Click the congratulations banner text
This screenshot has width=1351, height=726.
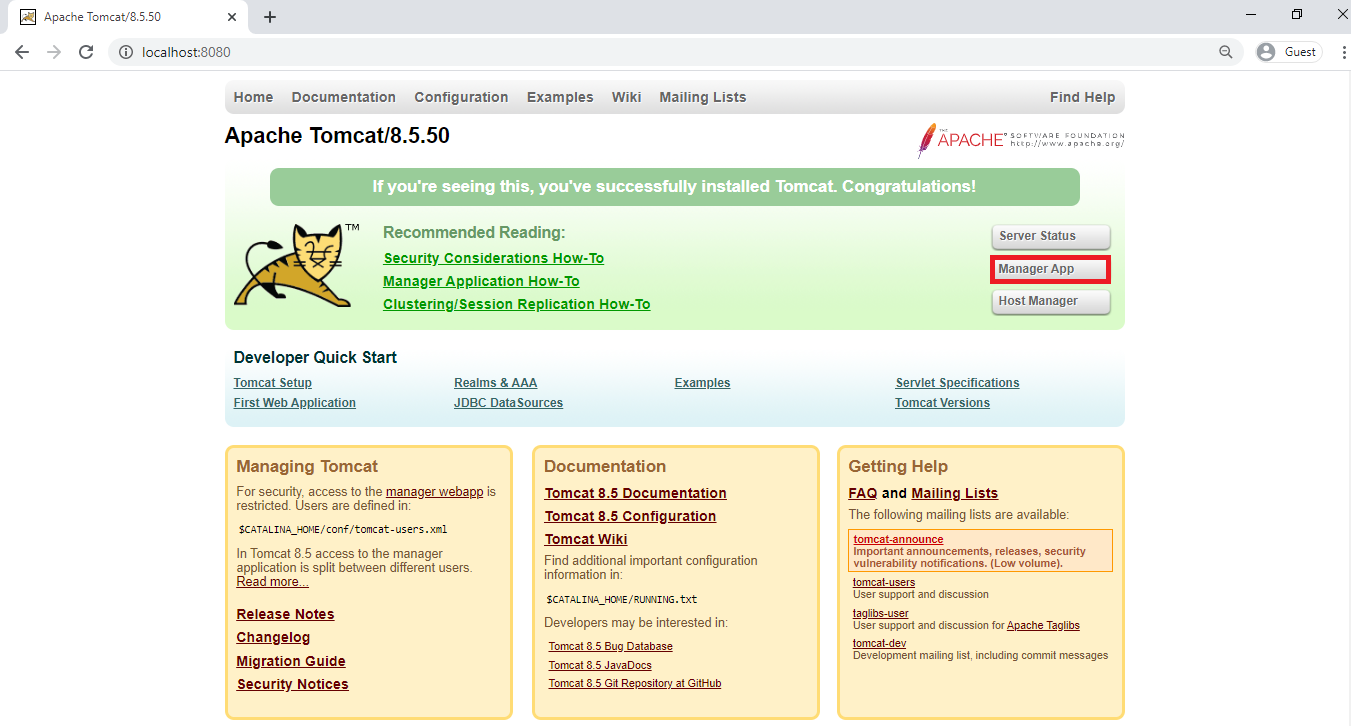coord(674,187)
